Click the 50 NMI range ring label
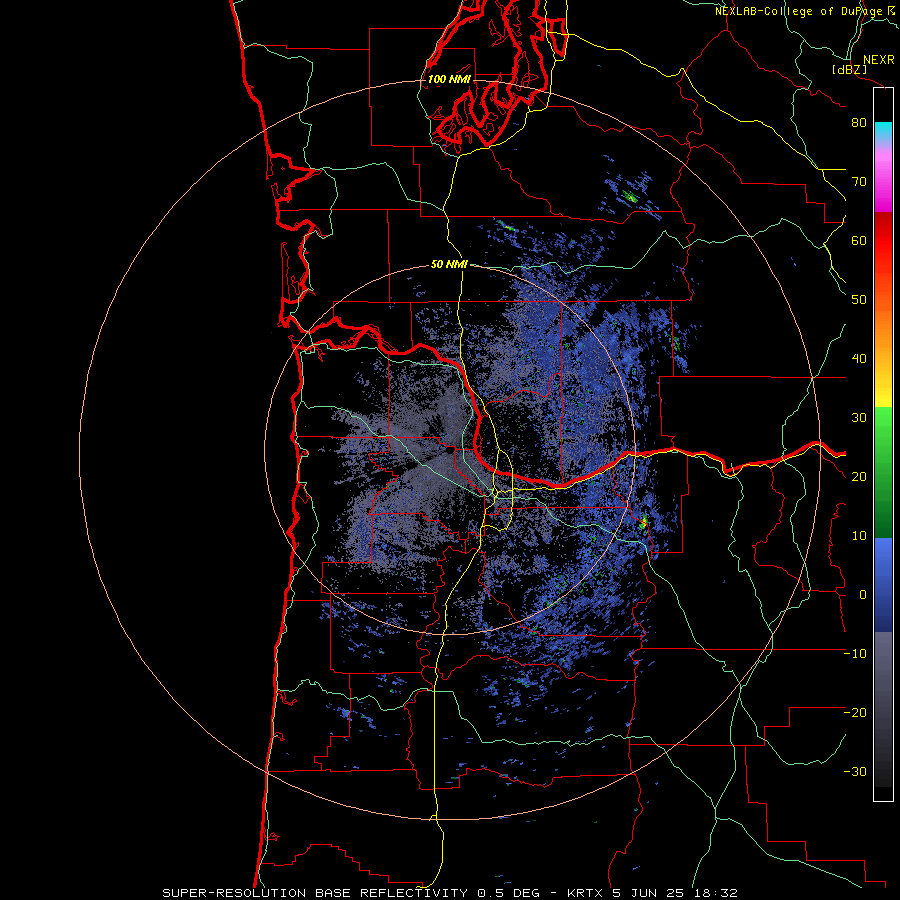Screen dimensions: 900x900 449,264
